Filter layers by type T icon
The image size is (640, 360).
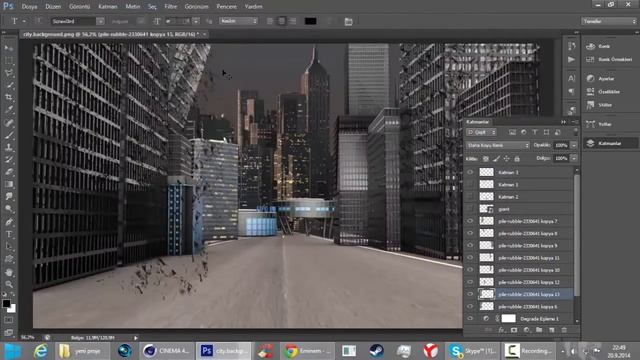click(535, 132)
